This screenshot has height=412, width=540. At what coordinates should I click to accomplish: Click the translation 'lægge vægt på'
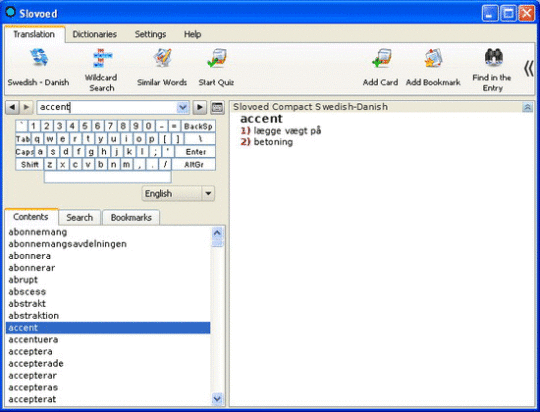tap(287, 131)
